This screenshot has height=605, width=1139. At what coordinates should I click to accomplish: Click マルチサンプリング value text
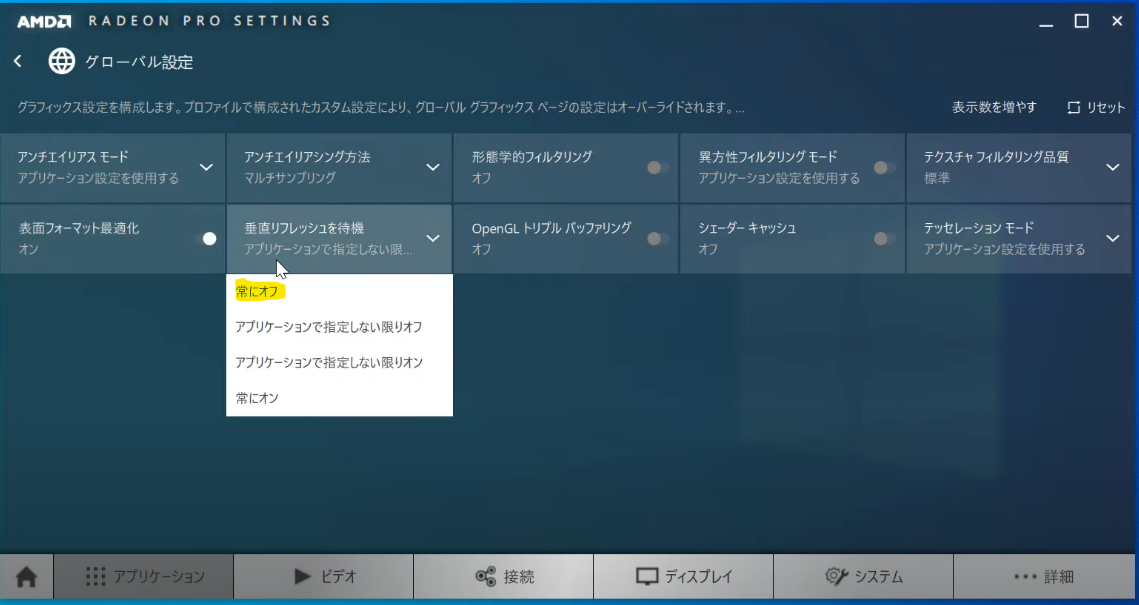coord(290,178)
